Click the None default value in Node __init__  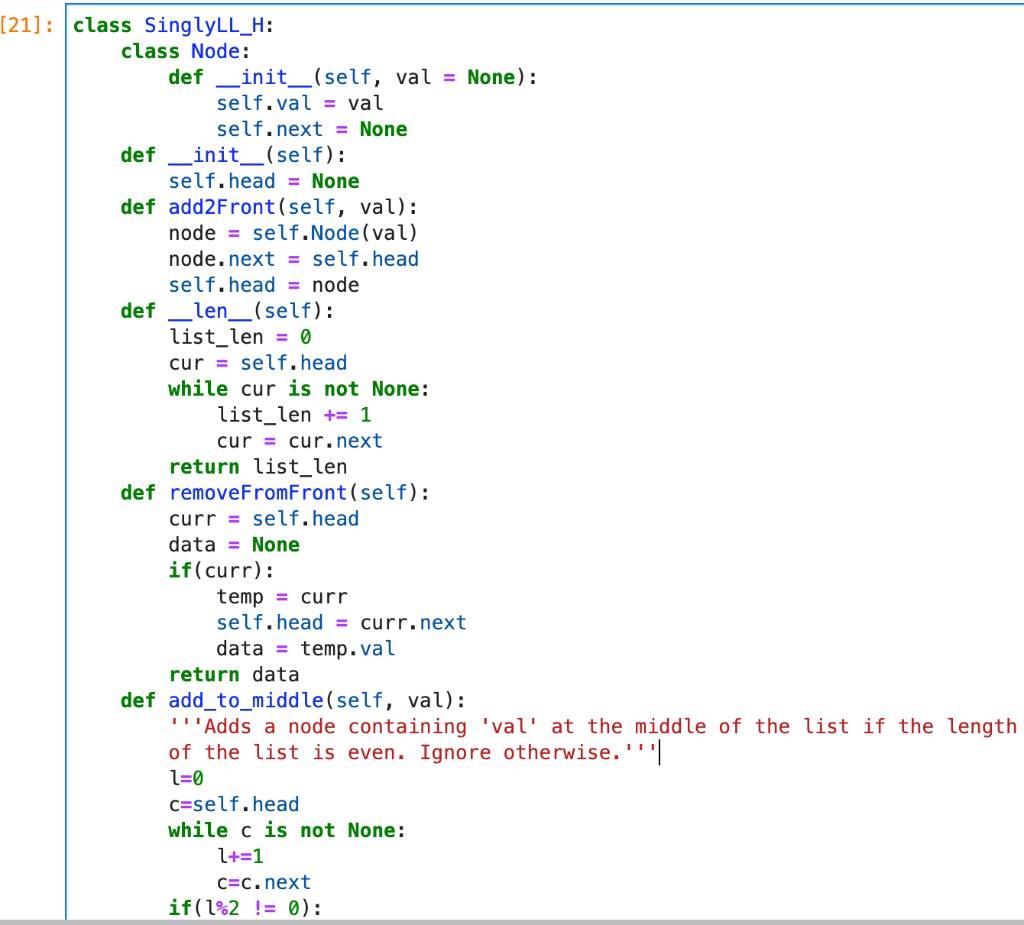(x=491, y=77)
